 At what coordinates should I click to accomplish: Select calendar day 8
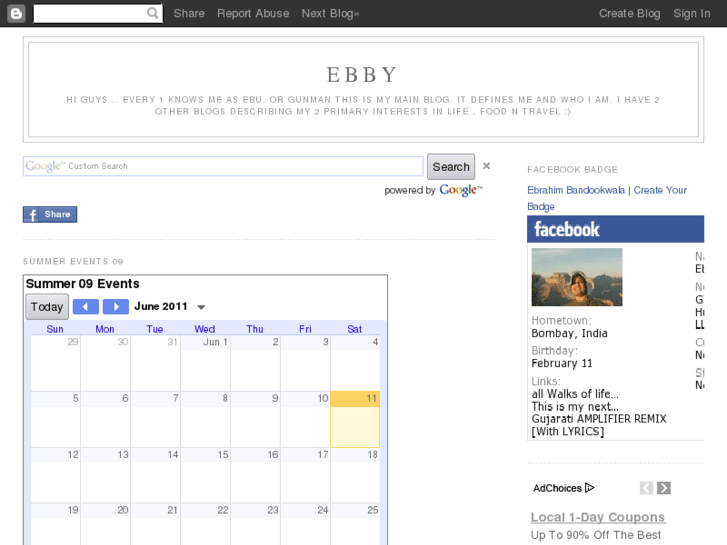205,419
